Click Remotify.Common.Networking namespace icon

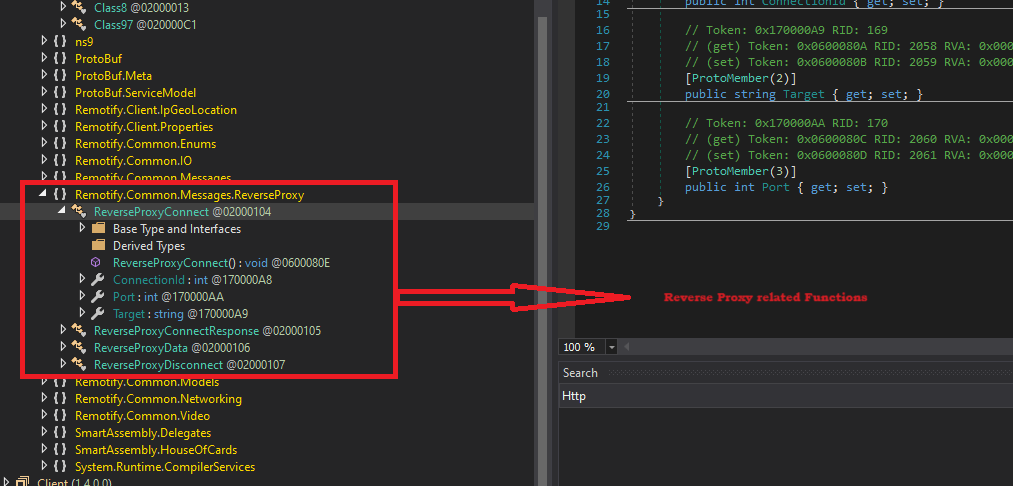(x=60, y=398)
